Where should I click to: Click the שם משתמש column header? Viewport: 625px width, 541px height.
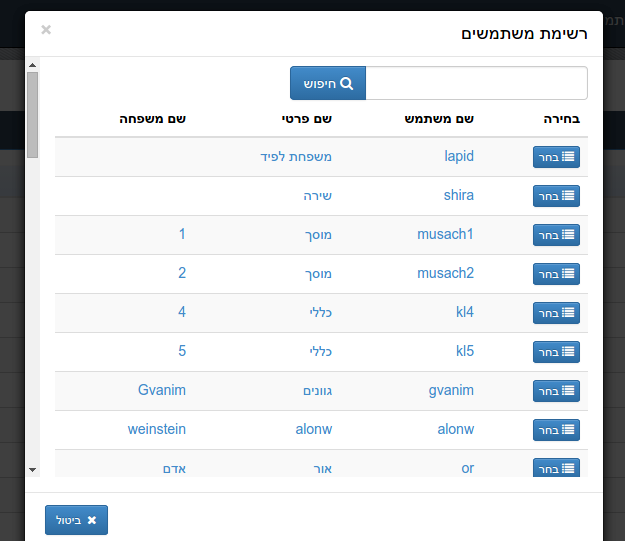point(439,119)
